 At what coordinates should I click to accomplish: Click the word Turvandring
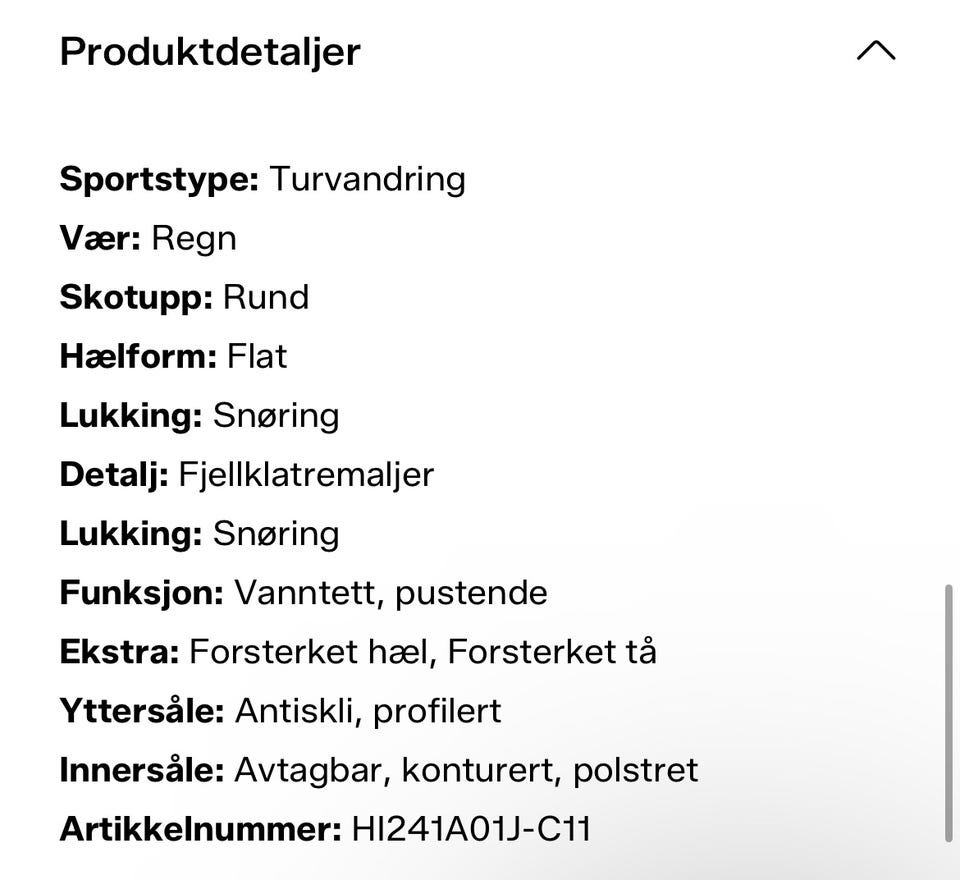(368, 180)
